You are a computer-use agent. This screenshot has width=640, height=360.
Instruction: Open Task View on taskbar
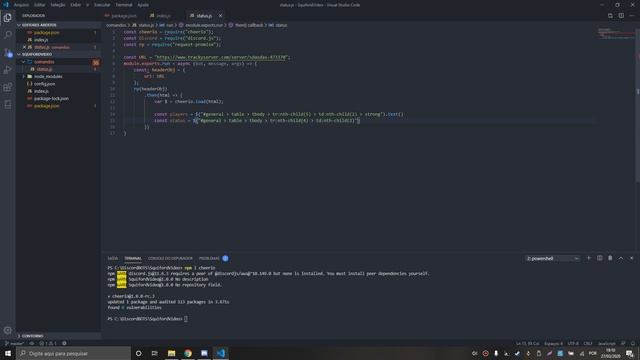(x=155, y=353)
